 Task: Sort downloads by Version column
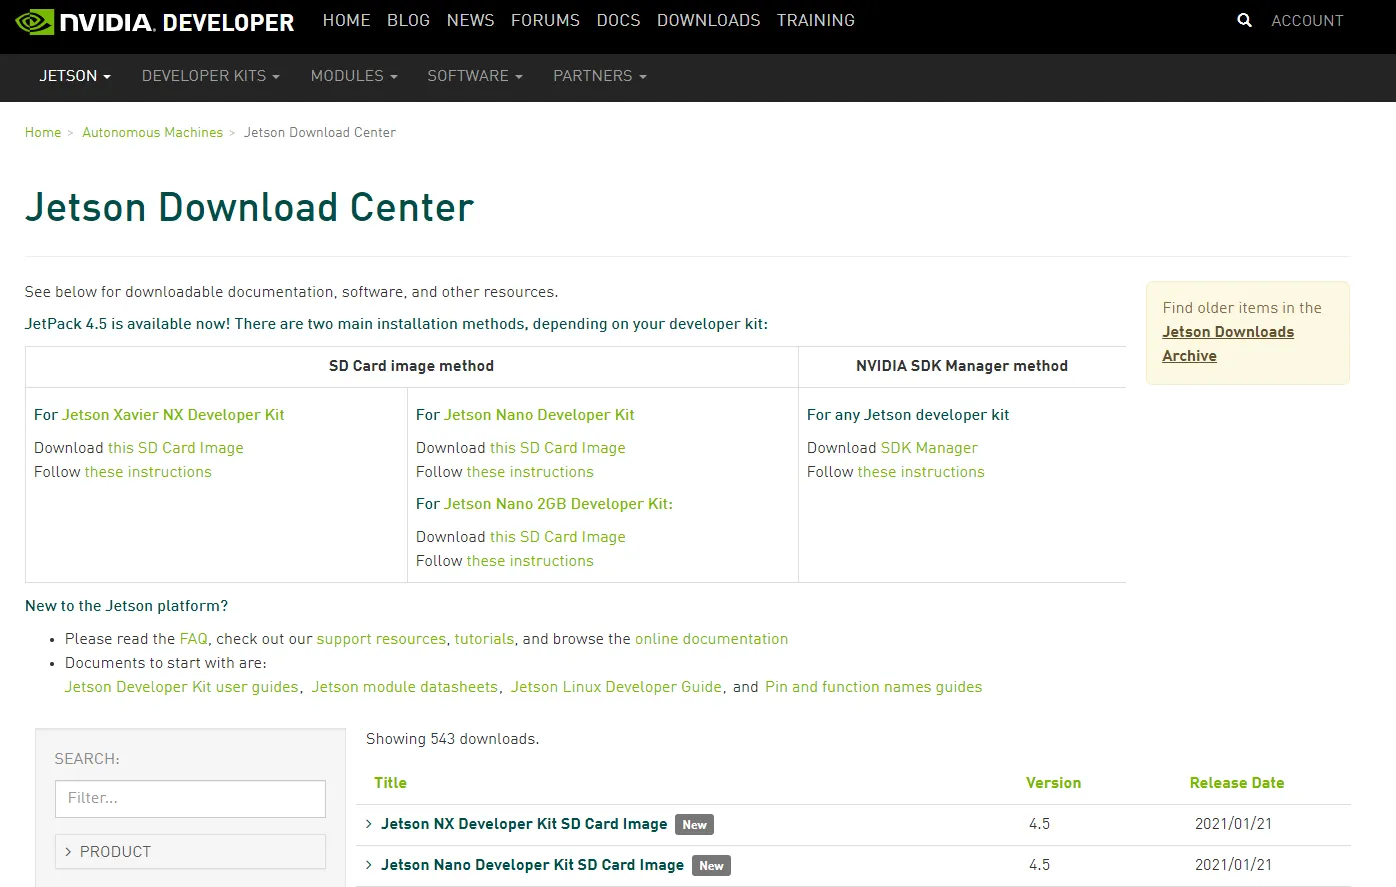click(1053, 783)
